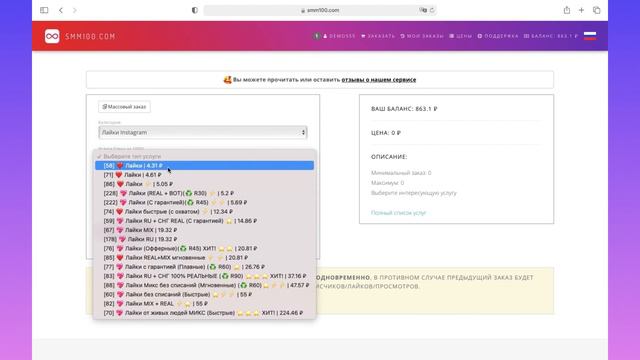This screenshot has width=640, height=360.
Task: Select option [59] Лайки RU + СНГ REAL
Action: (x=204, y=220)
